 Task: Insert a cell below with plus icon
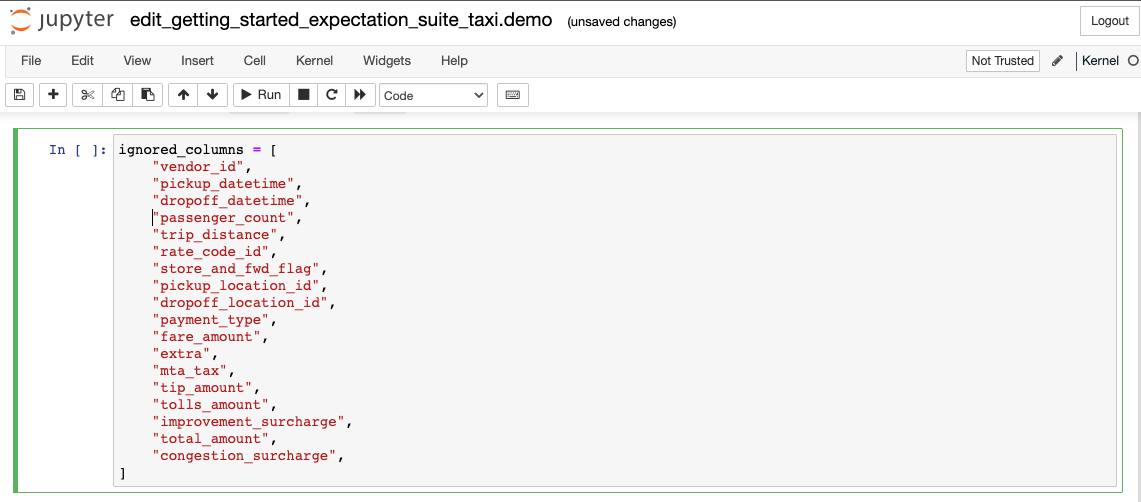click(53, 95)
